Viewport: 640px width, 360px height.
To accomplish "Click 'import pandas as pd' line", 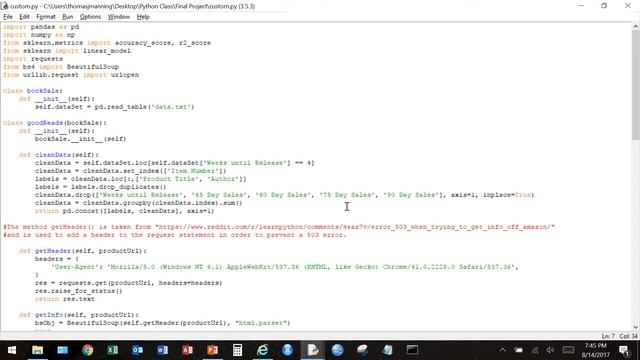I will coord(41,27).
